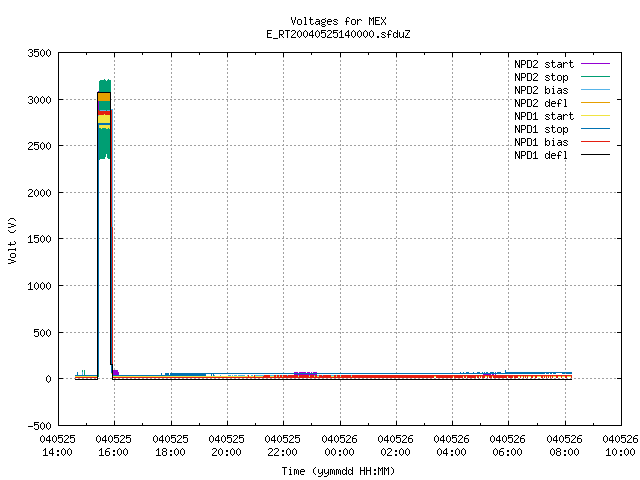Click the 2000 y-axis tick label

click(40, 193)
